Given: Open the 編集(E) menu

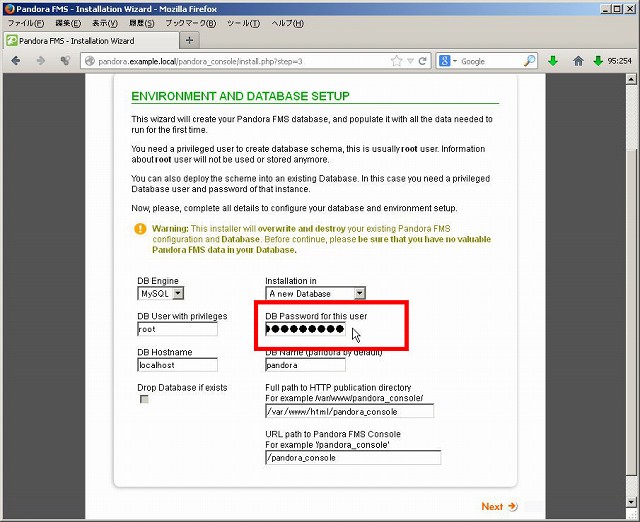Looking at the screenshot, I should [68, 23].
